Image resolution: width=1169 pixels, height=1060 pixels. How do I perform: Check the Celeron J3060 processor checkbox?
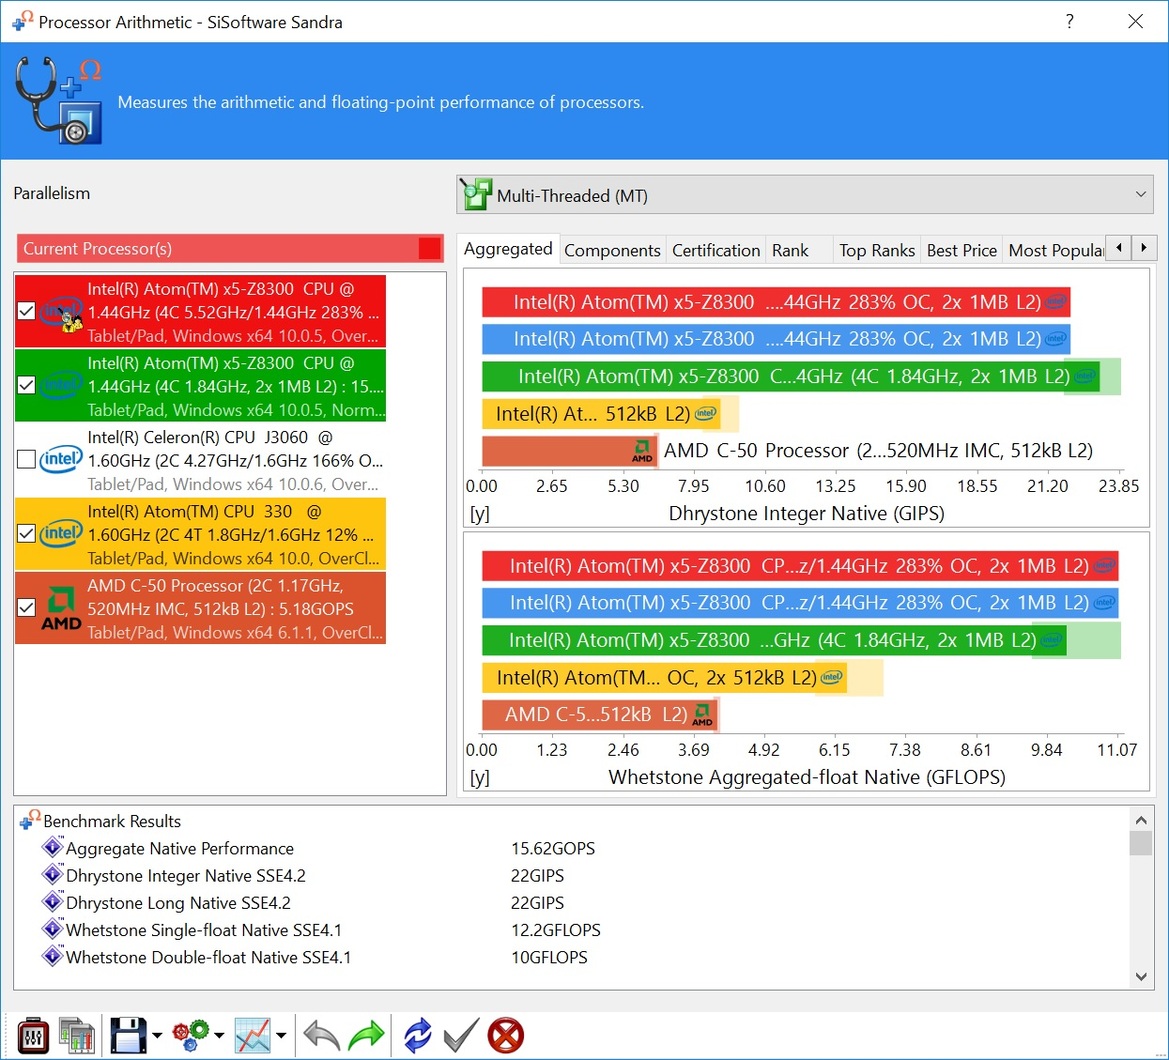(26, 459)
